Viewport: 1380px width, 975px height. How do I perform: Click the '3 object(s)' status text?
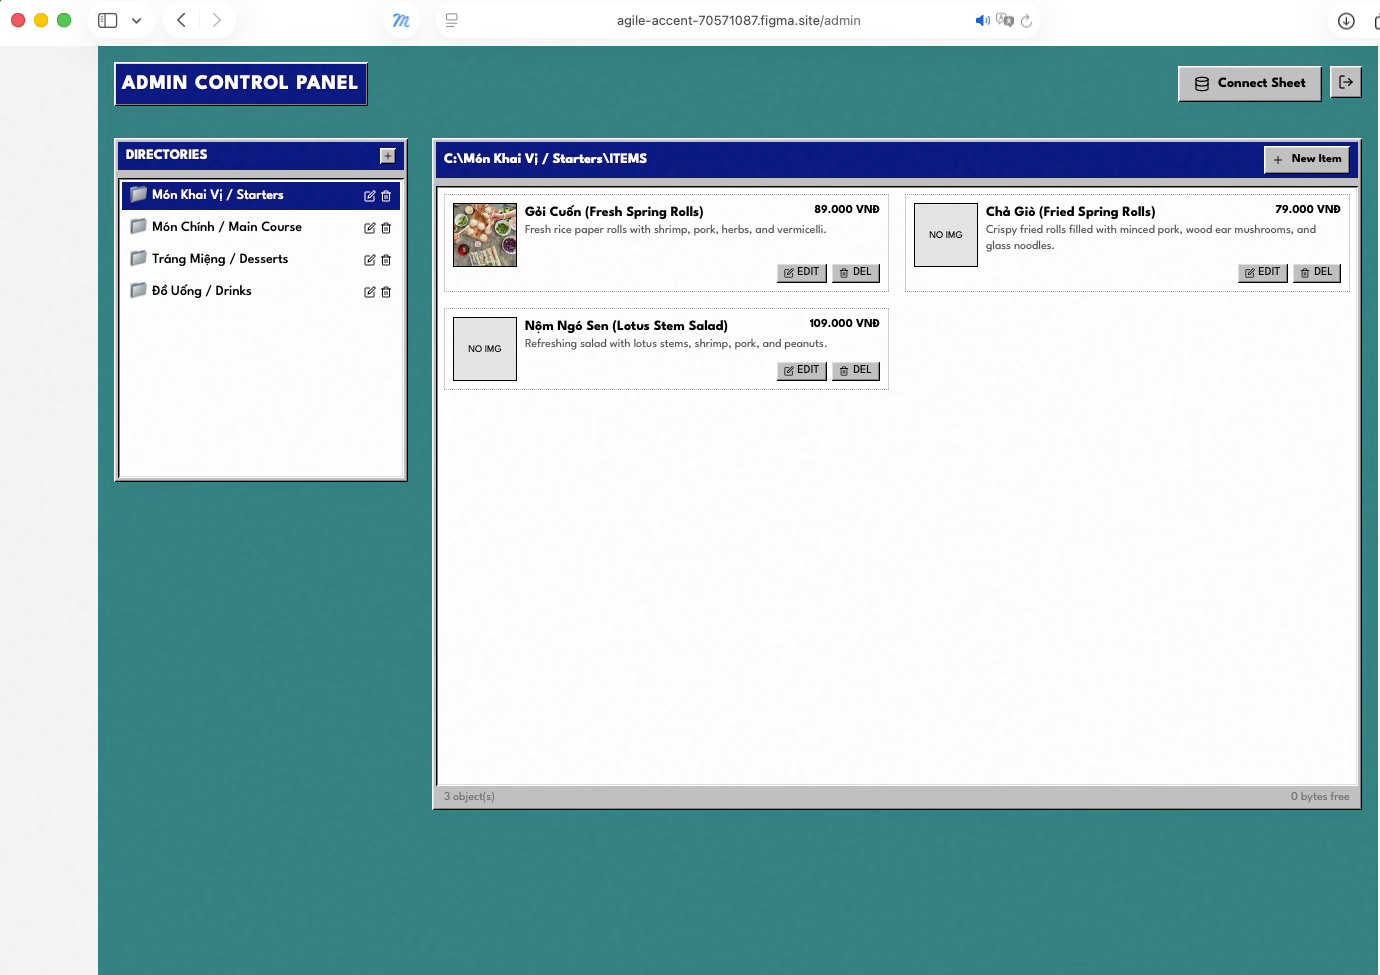469,796
